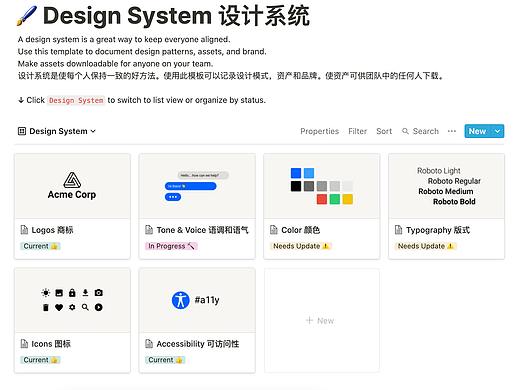Image resolution: width=520 pixels, height=390 pixels.
Task: Click the heart icon in the Icons card
Action: (x=59, y=307)
